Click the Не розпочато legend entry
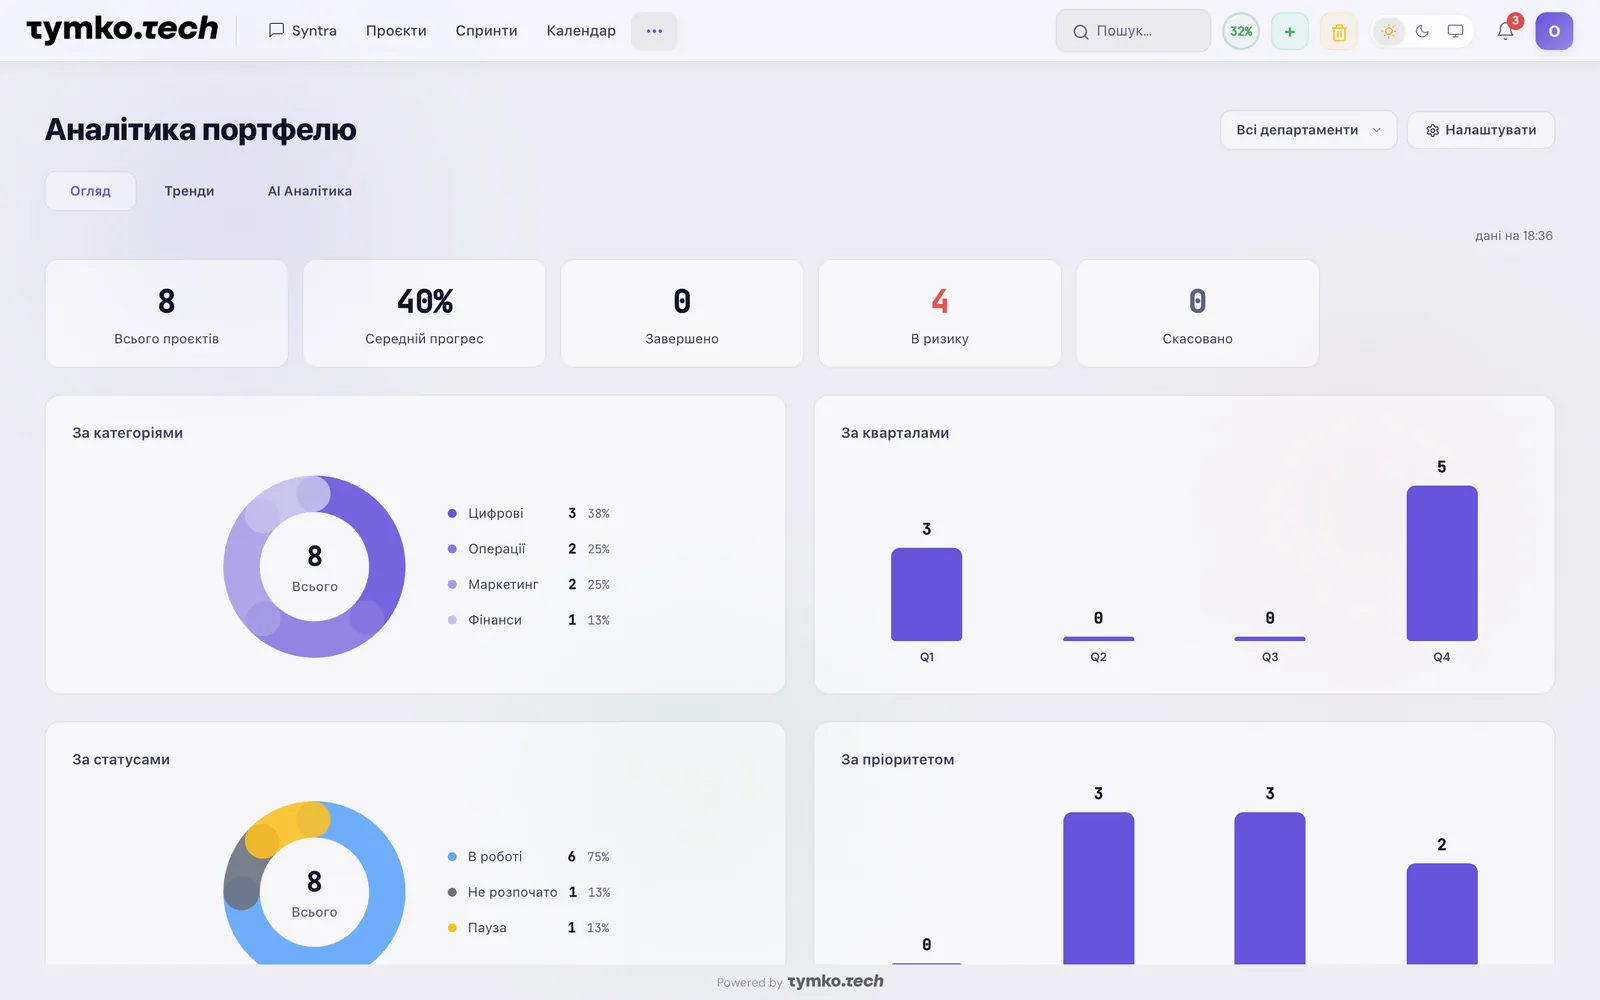The height and width of the screenshot is (1000, 1600). pyautogui.click(x=529, y=892)
